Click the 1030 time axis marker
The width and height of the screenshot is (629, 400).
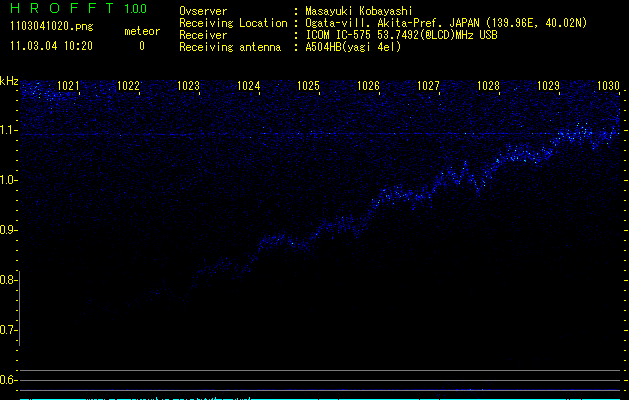tap(608, 85)
